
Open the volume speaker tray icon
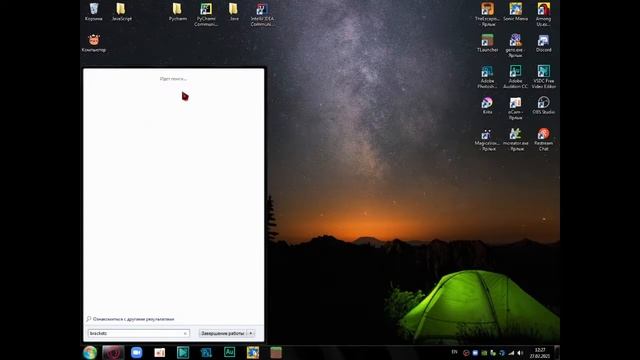(x=520, y=353)
